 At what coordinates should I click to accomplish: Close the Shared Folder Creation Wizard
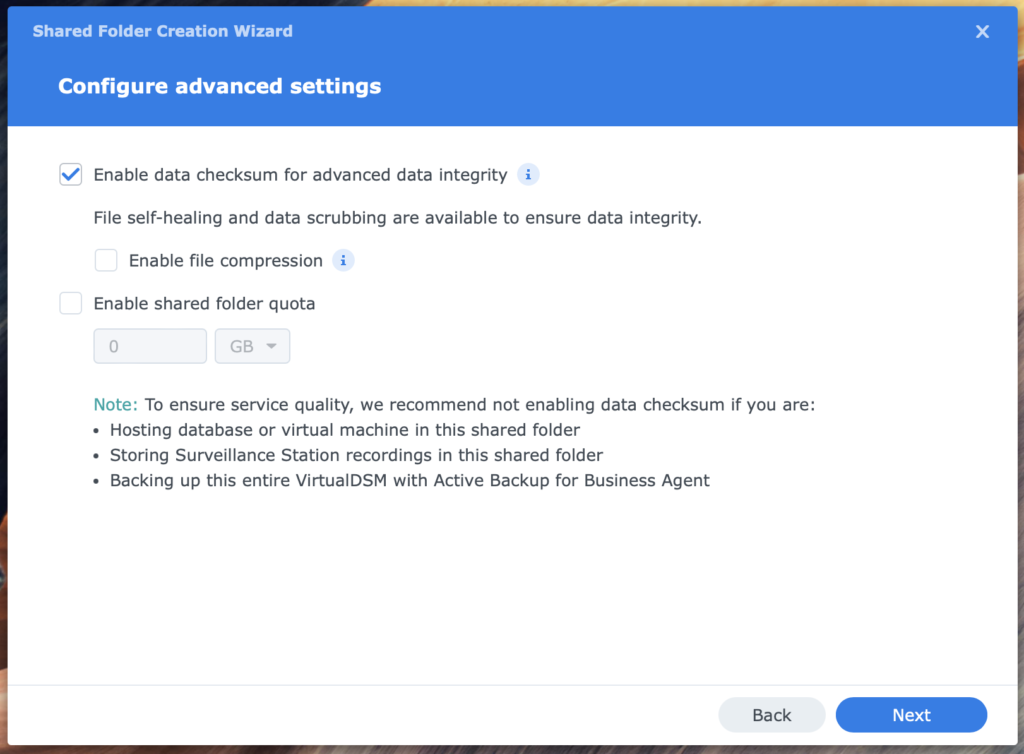(982, 31)
